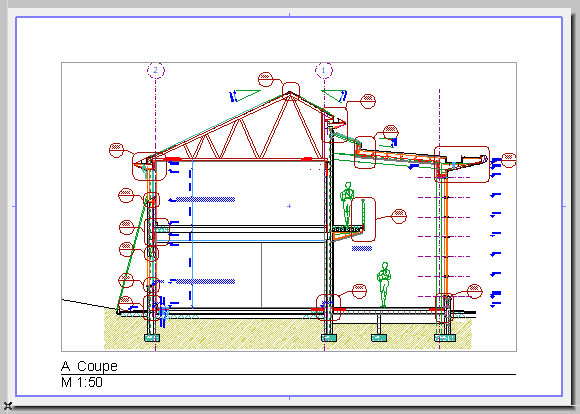The image size is (580, 414).
Task: Click the detail marker bubble for balcony railing
Action: click(x=399, y=216)
